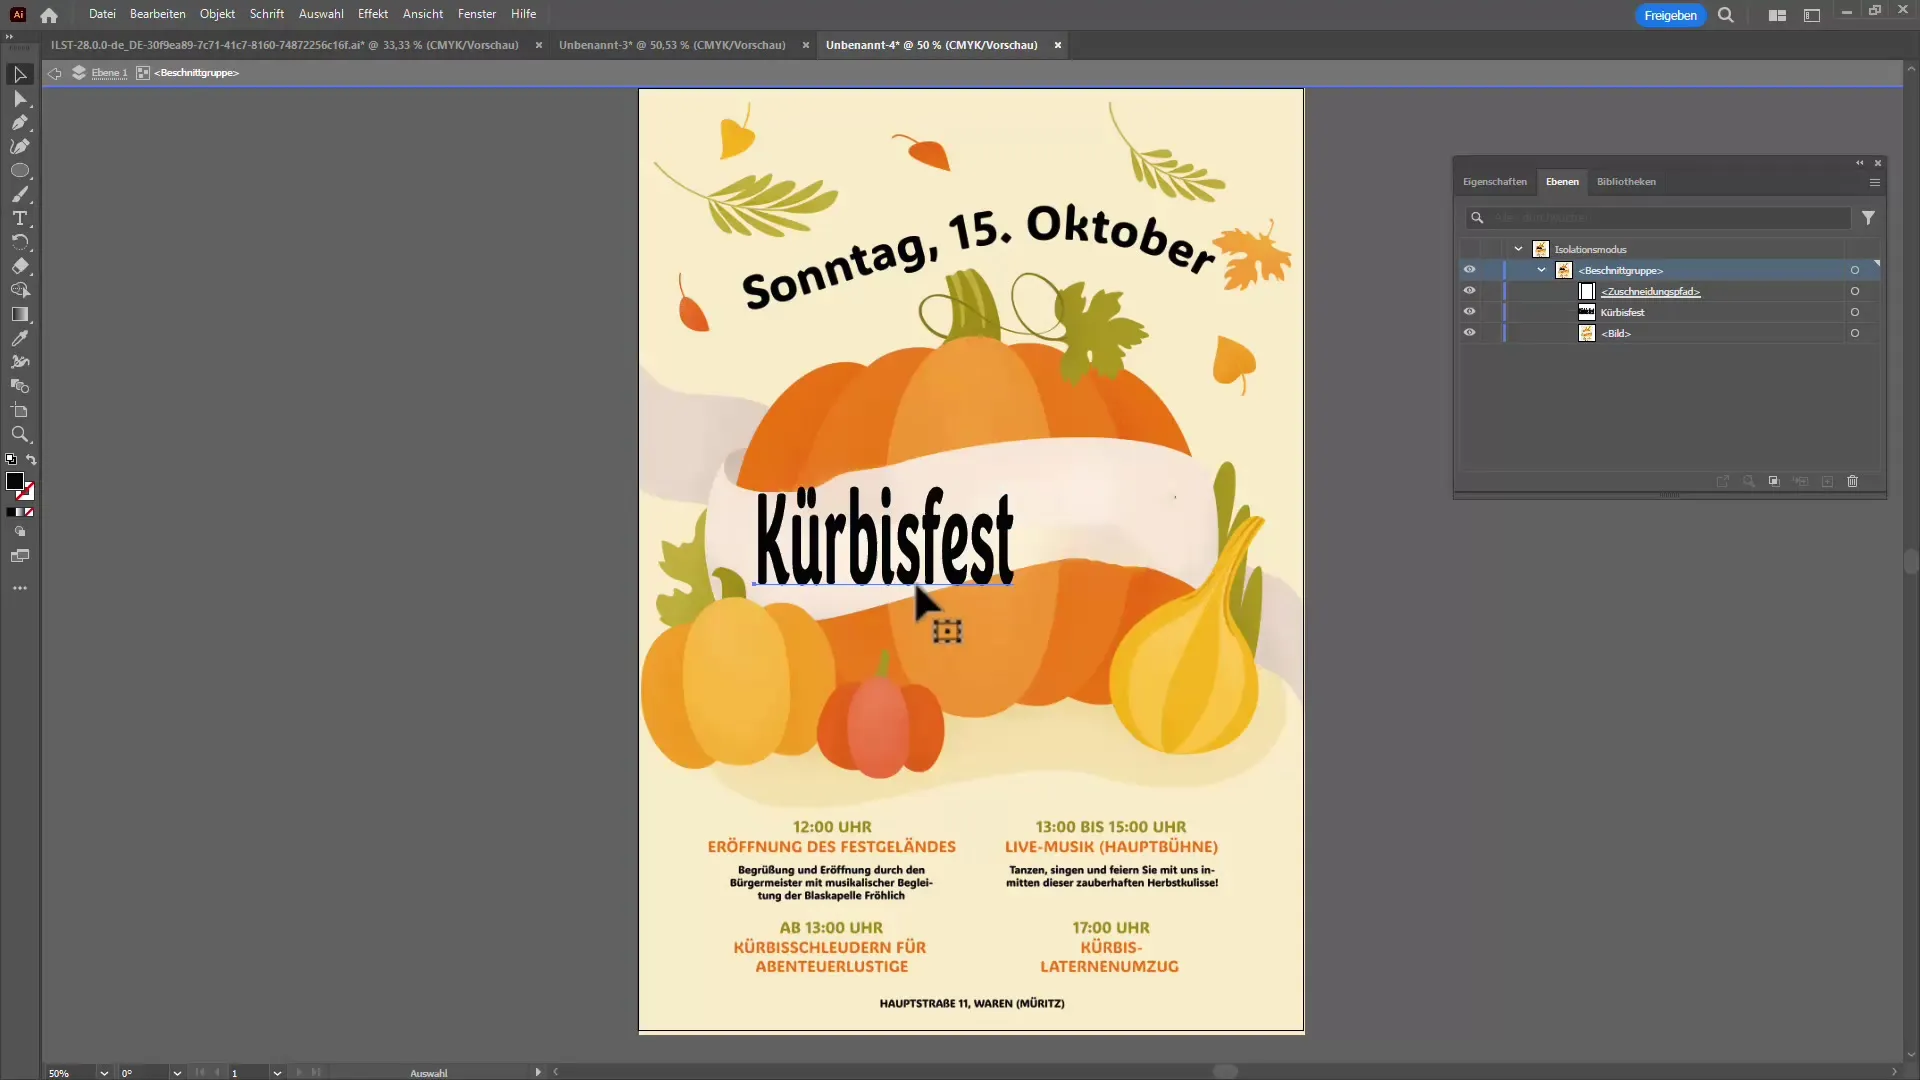Screen dimensions: 1920x1080
Task: Select the Pen tool
Action: click(20, 123)
